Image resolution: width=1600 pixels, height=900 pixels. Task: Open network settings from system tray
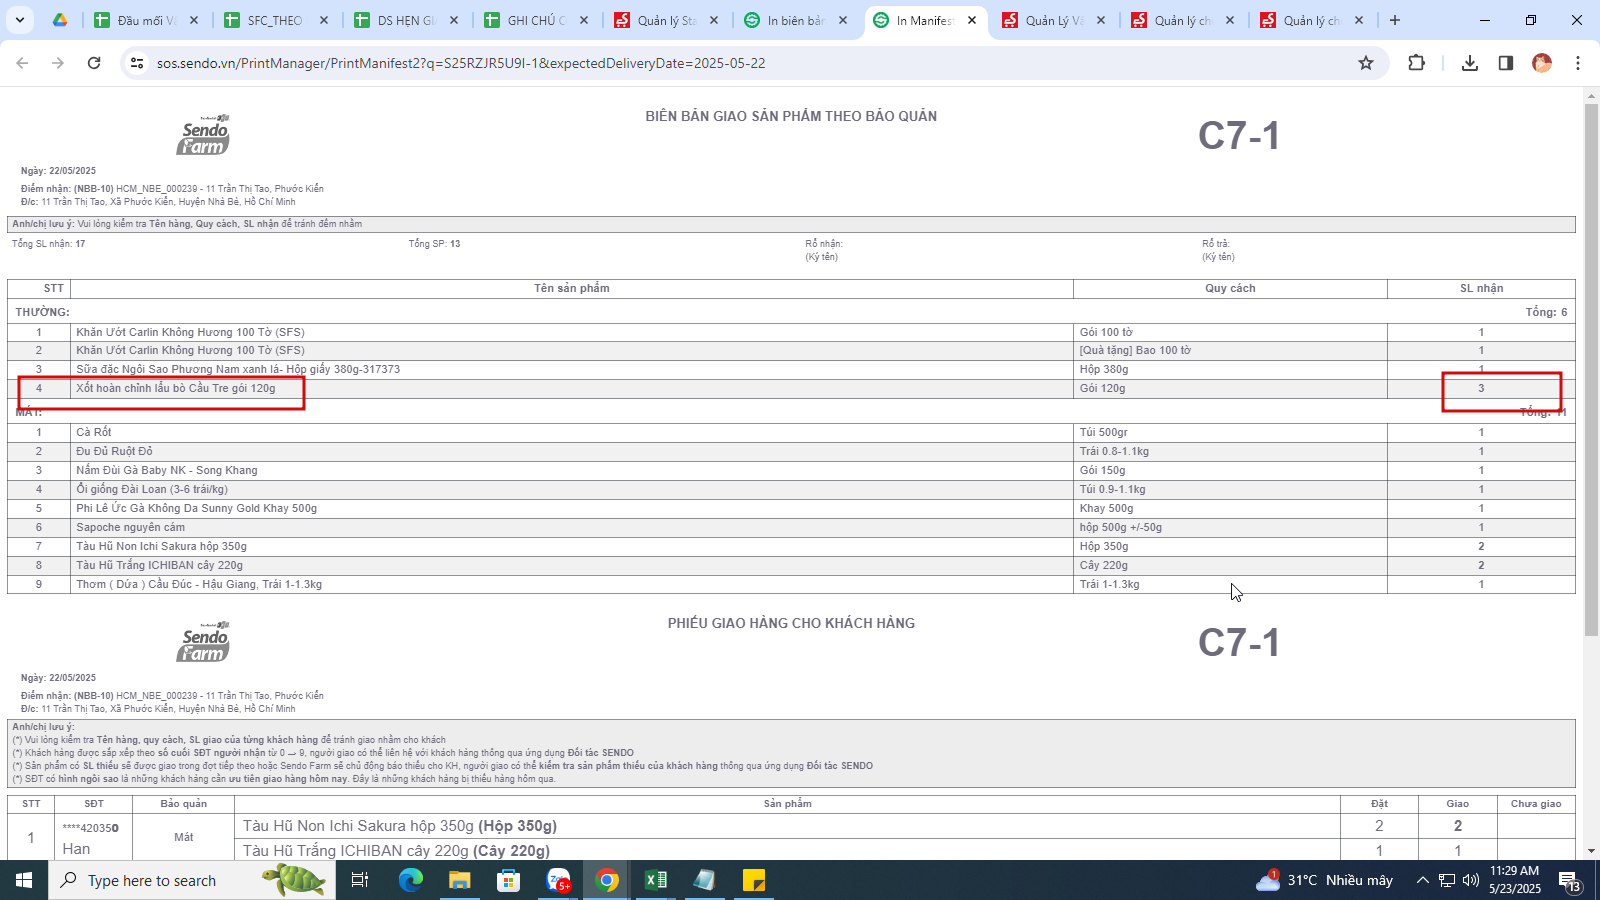pyautogui.click(x=1447, y=880)
